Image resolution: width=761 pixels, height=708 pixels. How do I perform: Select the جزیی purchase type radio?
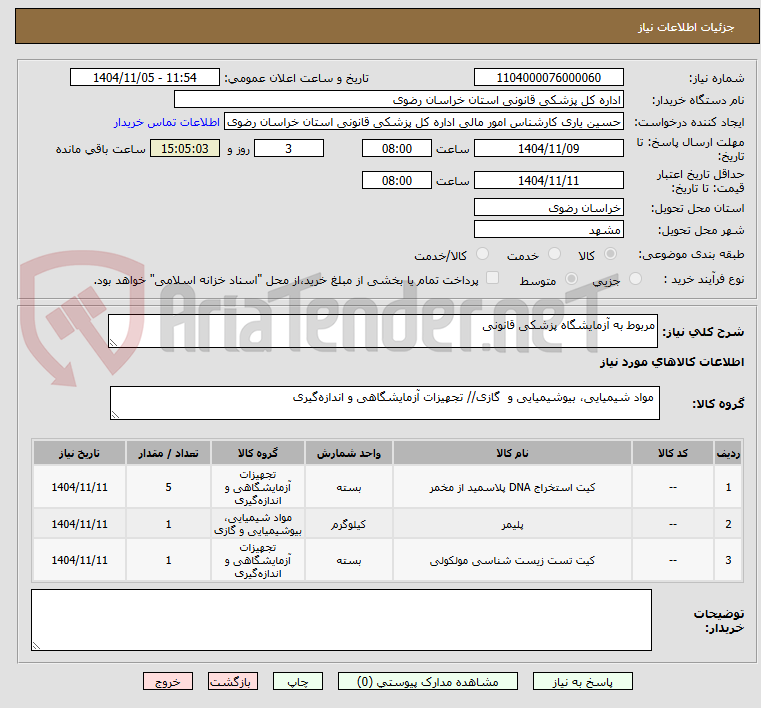(635, 279)
